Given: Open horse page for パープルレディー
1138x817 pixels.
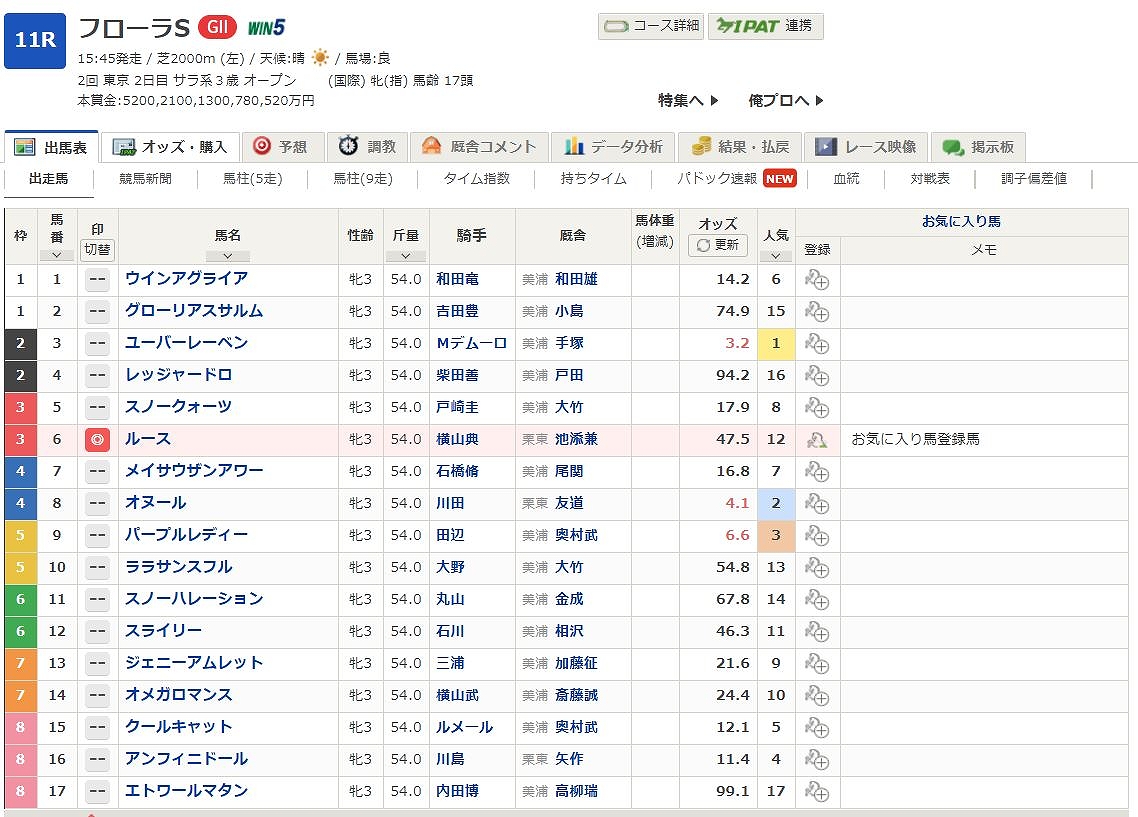Looking at the screenshot, I should coord(186,535).
